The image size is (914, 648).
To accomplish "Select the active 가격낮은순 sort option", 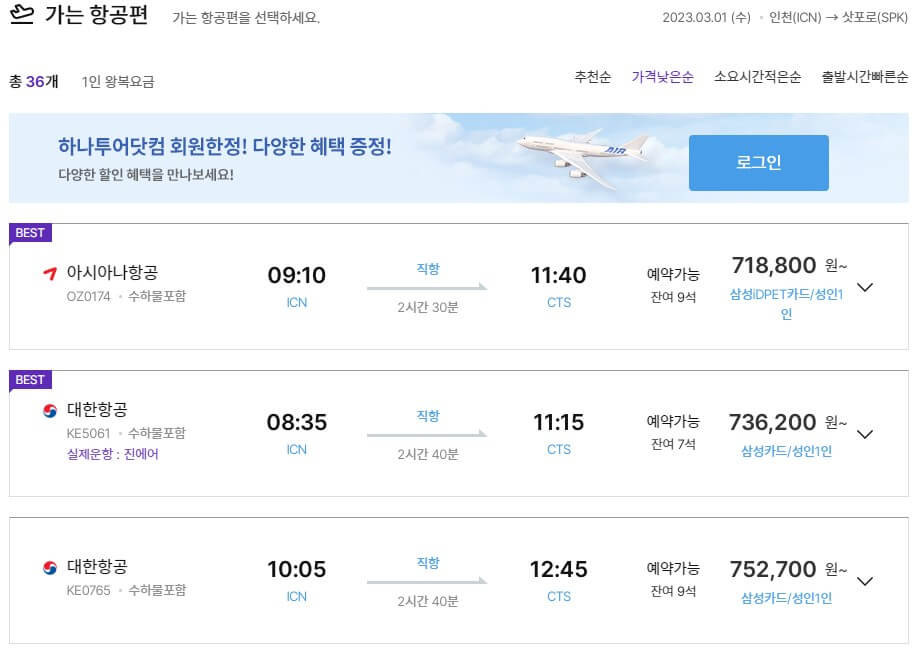I will point(661,75).
